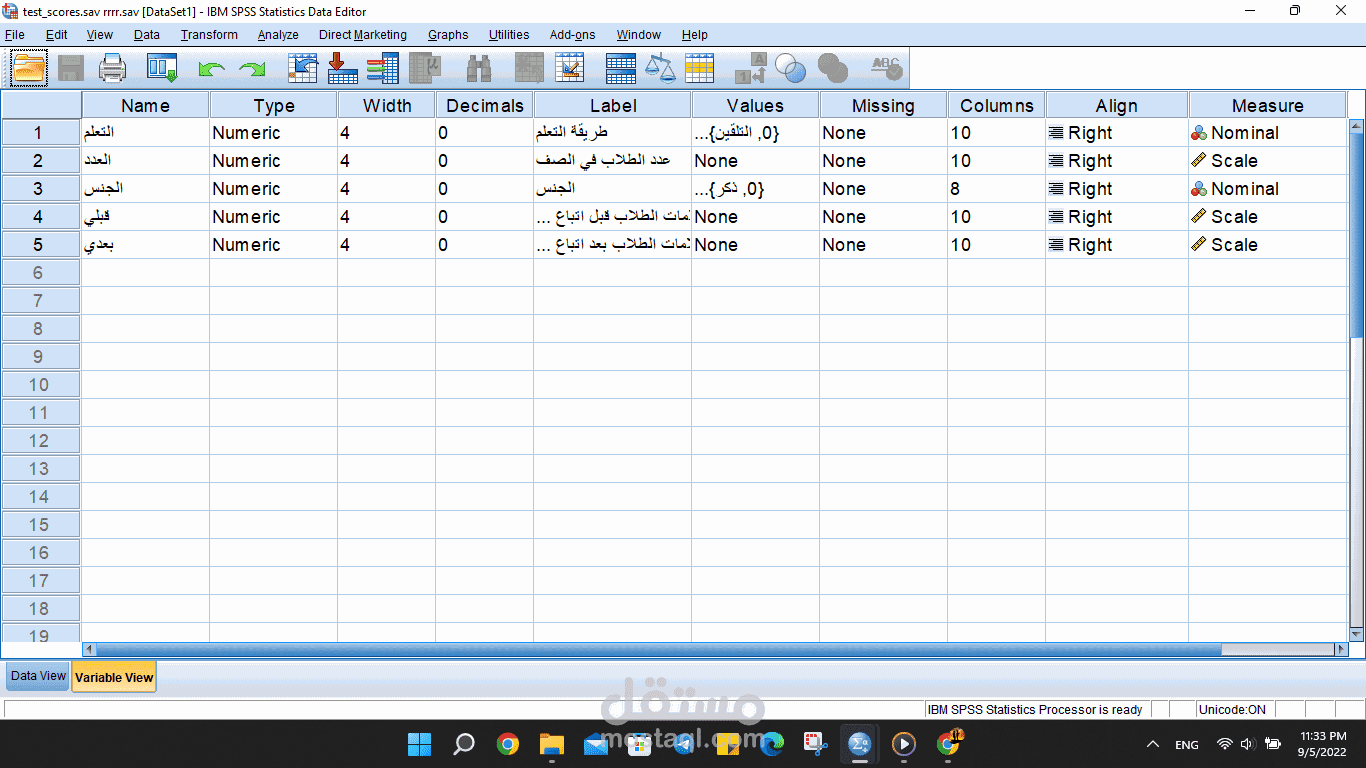This screenshot has height=768, width=1366.
Task: Click the Name column header
Action: click(146, 105)
